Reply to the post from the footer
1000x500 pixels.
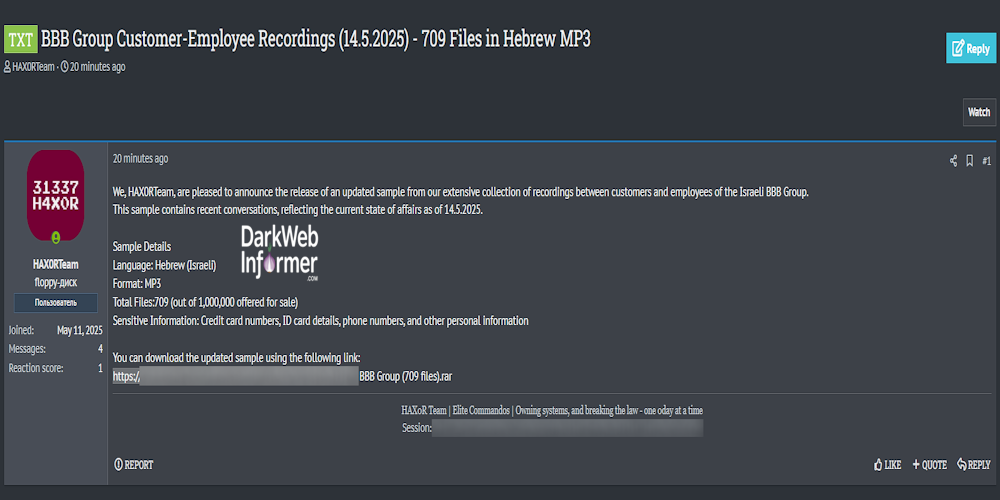pos(974,465)
